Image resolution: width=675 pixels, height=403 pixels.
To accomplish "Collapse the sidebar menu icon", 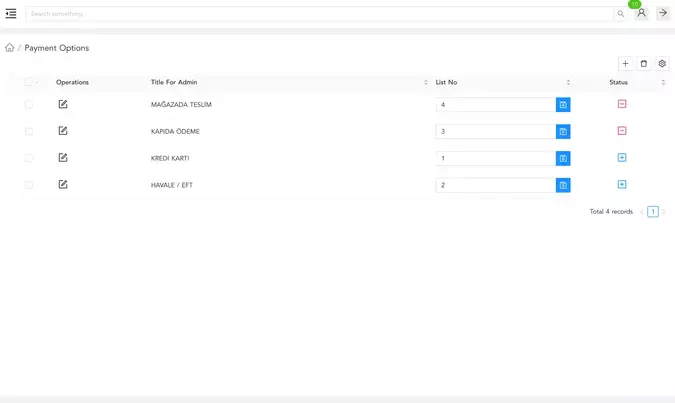I will pyautogui.click(x=11, y=14).
